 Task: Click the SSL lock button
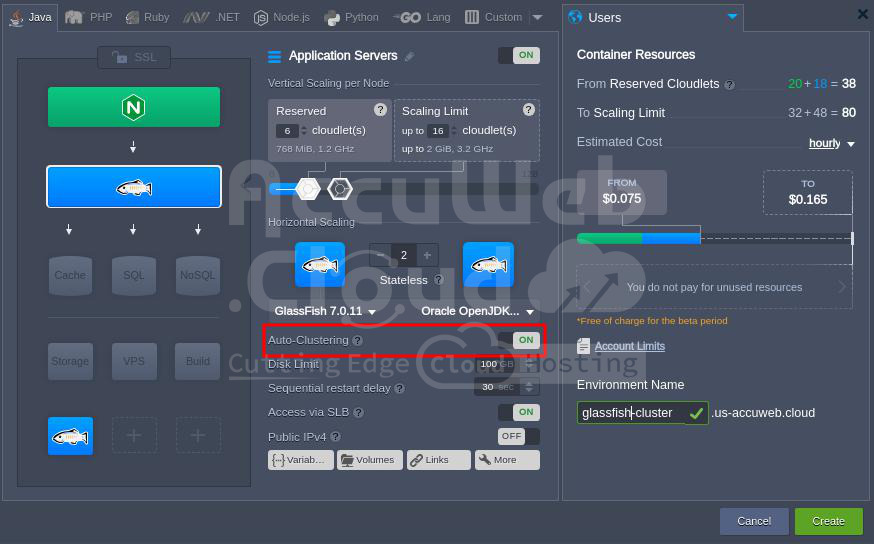[x=134, y=57]
